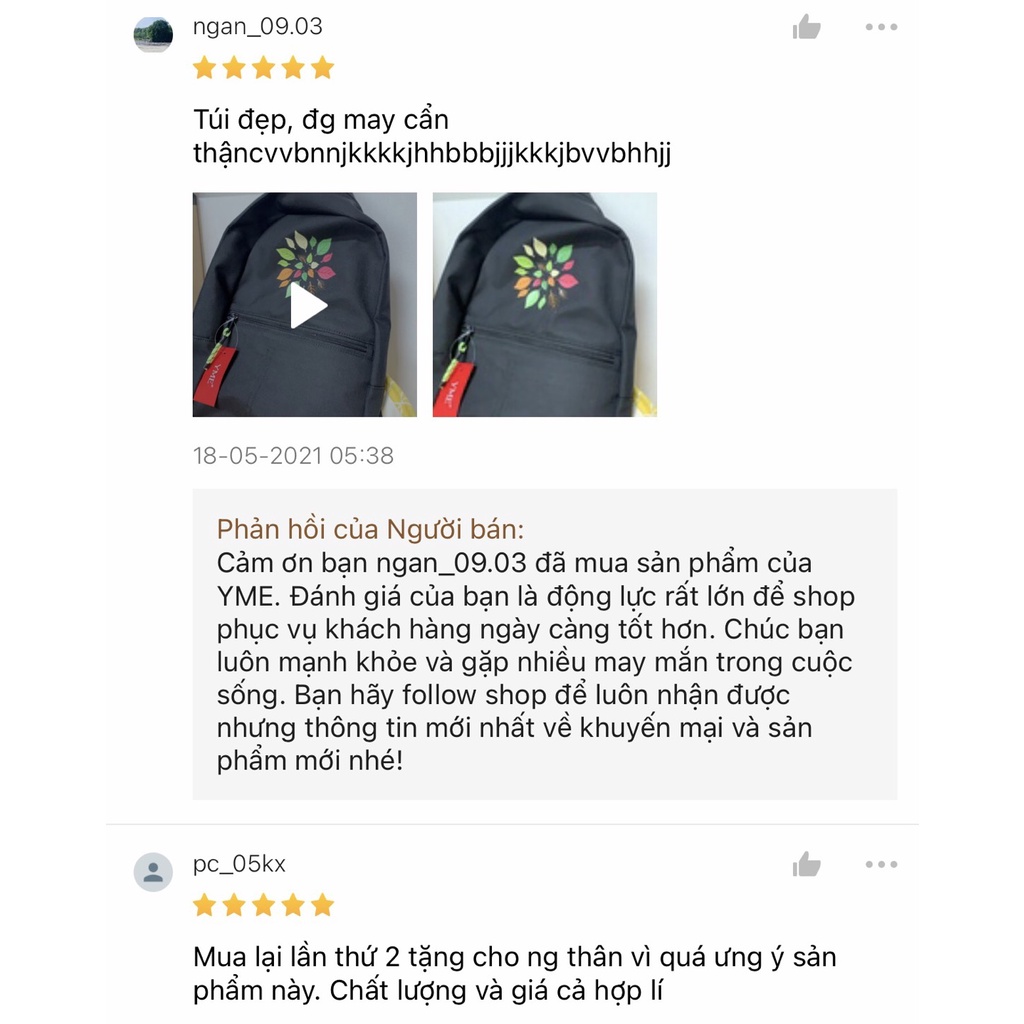1024x1024 pixels.
Task: Select the review timestamp 18-05-2021 05:38
Action: (293, 456)
